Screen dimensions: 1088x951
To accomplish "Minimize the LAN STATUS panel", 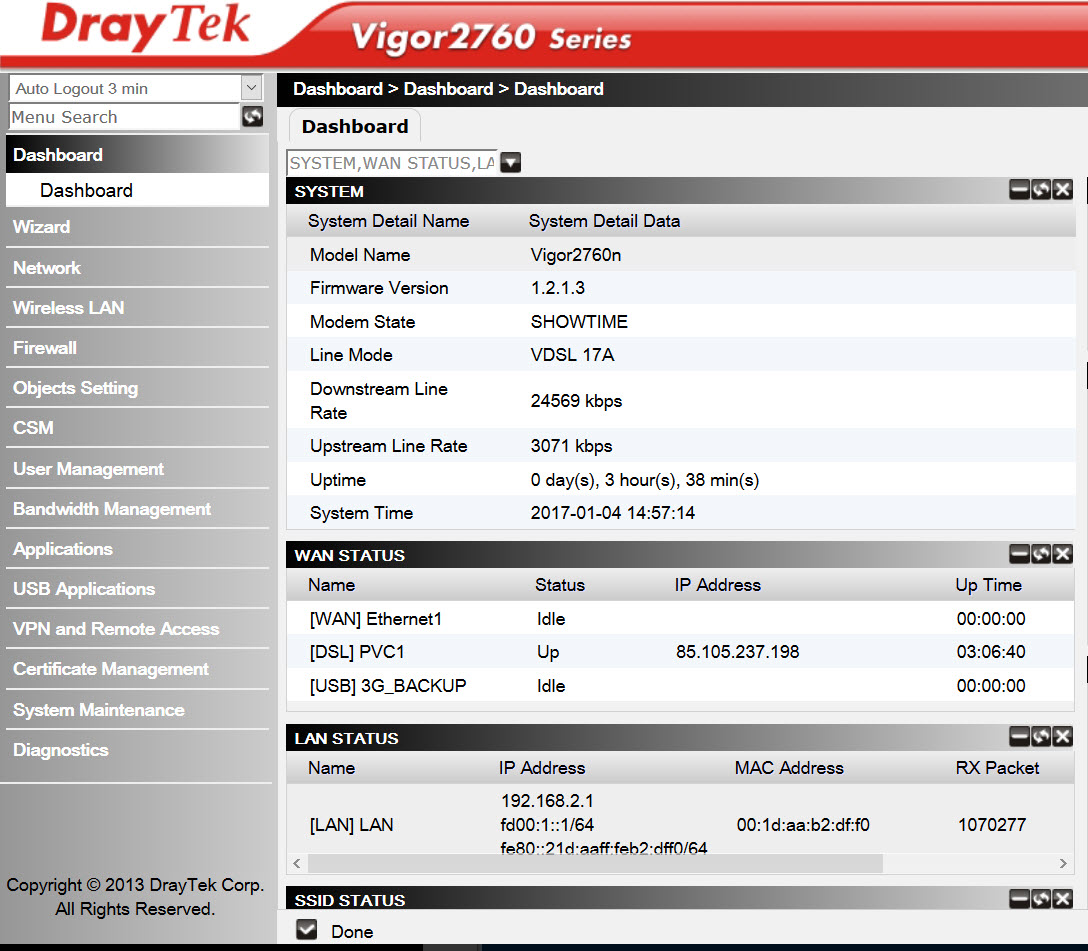I will (x=1019, y=737).
